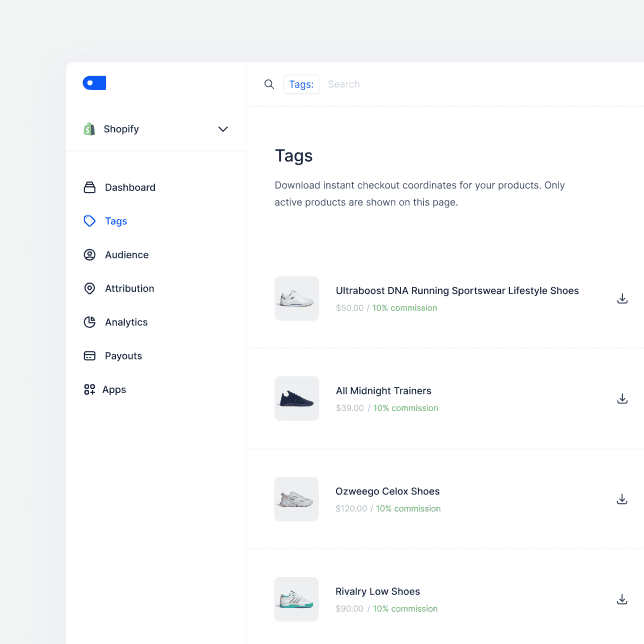
Task: Click 10% commission under Ultraboost DNA
Action: point(405,308)
